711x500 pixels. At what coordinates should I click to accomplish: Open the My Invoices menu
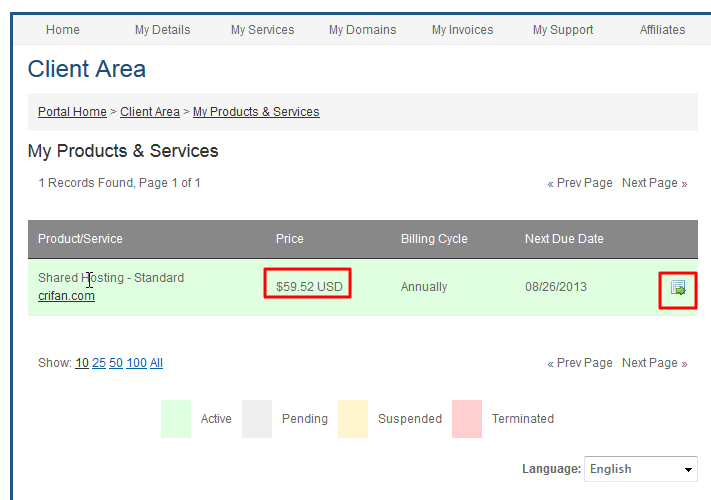[462, 30]
